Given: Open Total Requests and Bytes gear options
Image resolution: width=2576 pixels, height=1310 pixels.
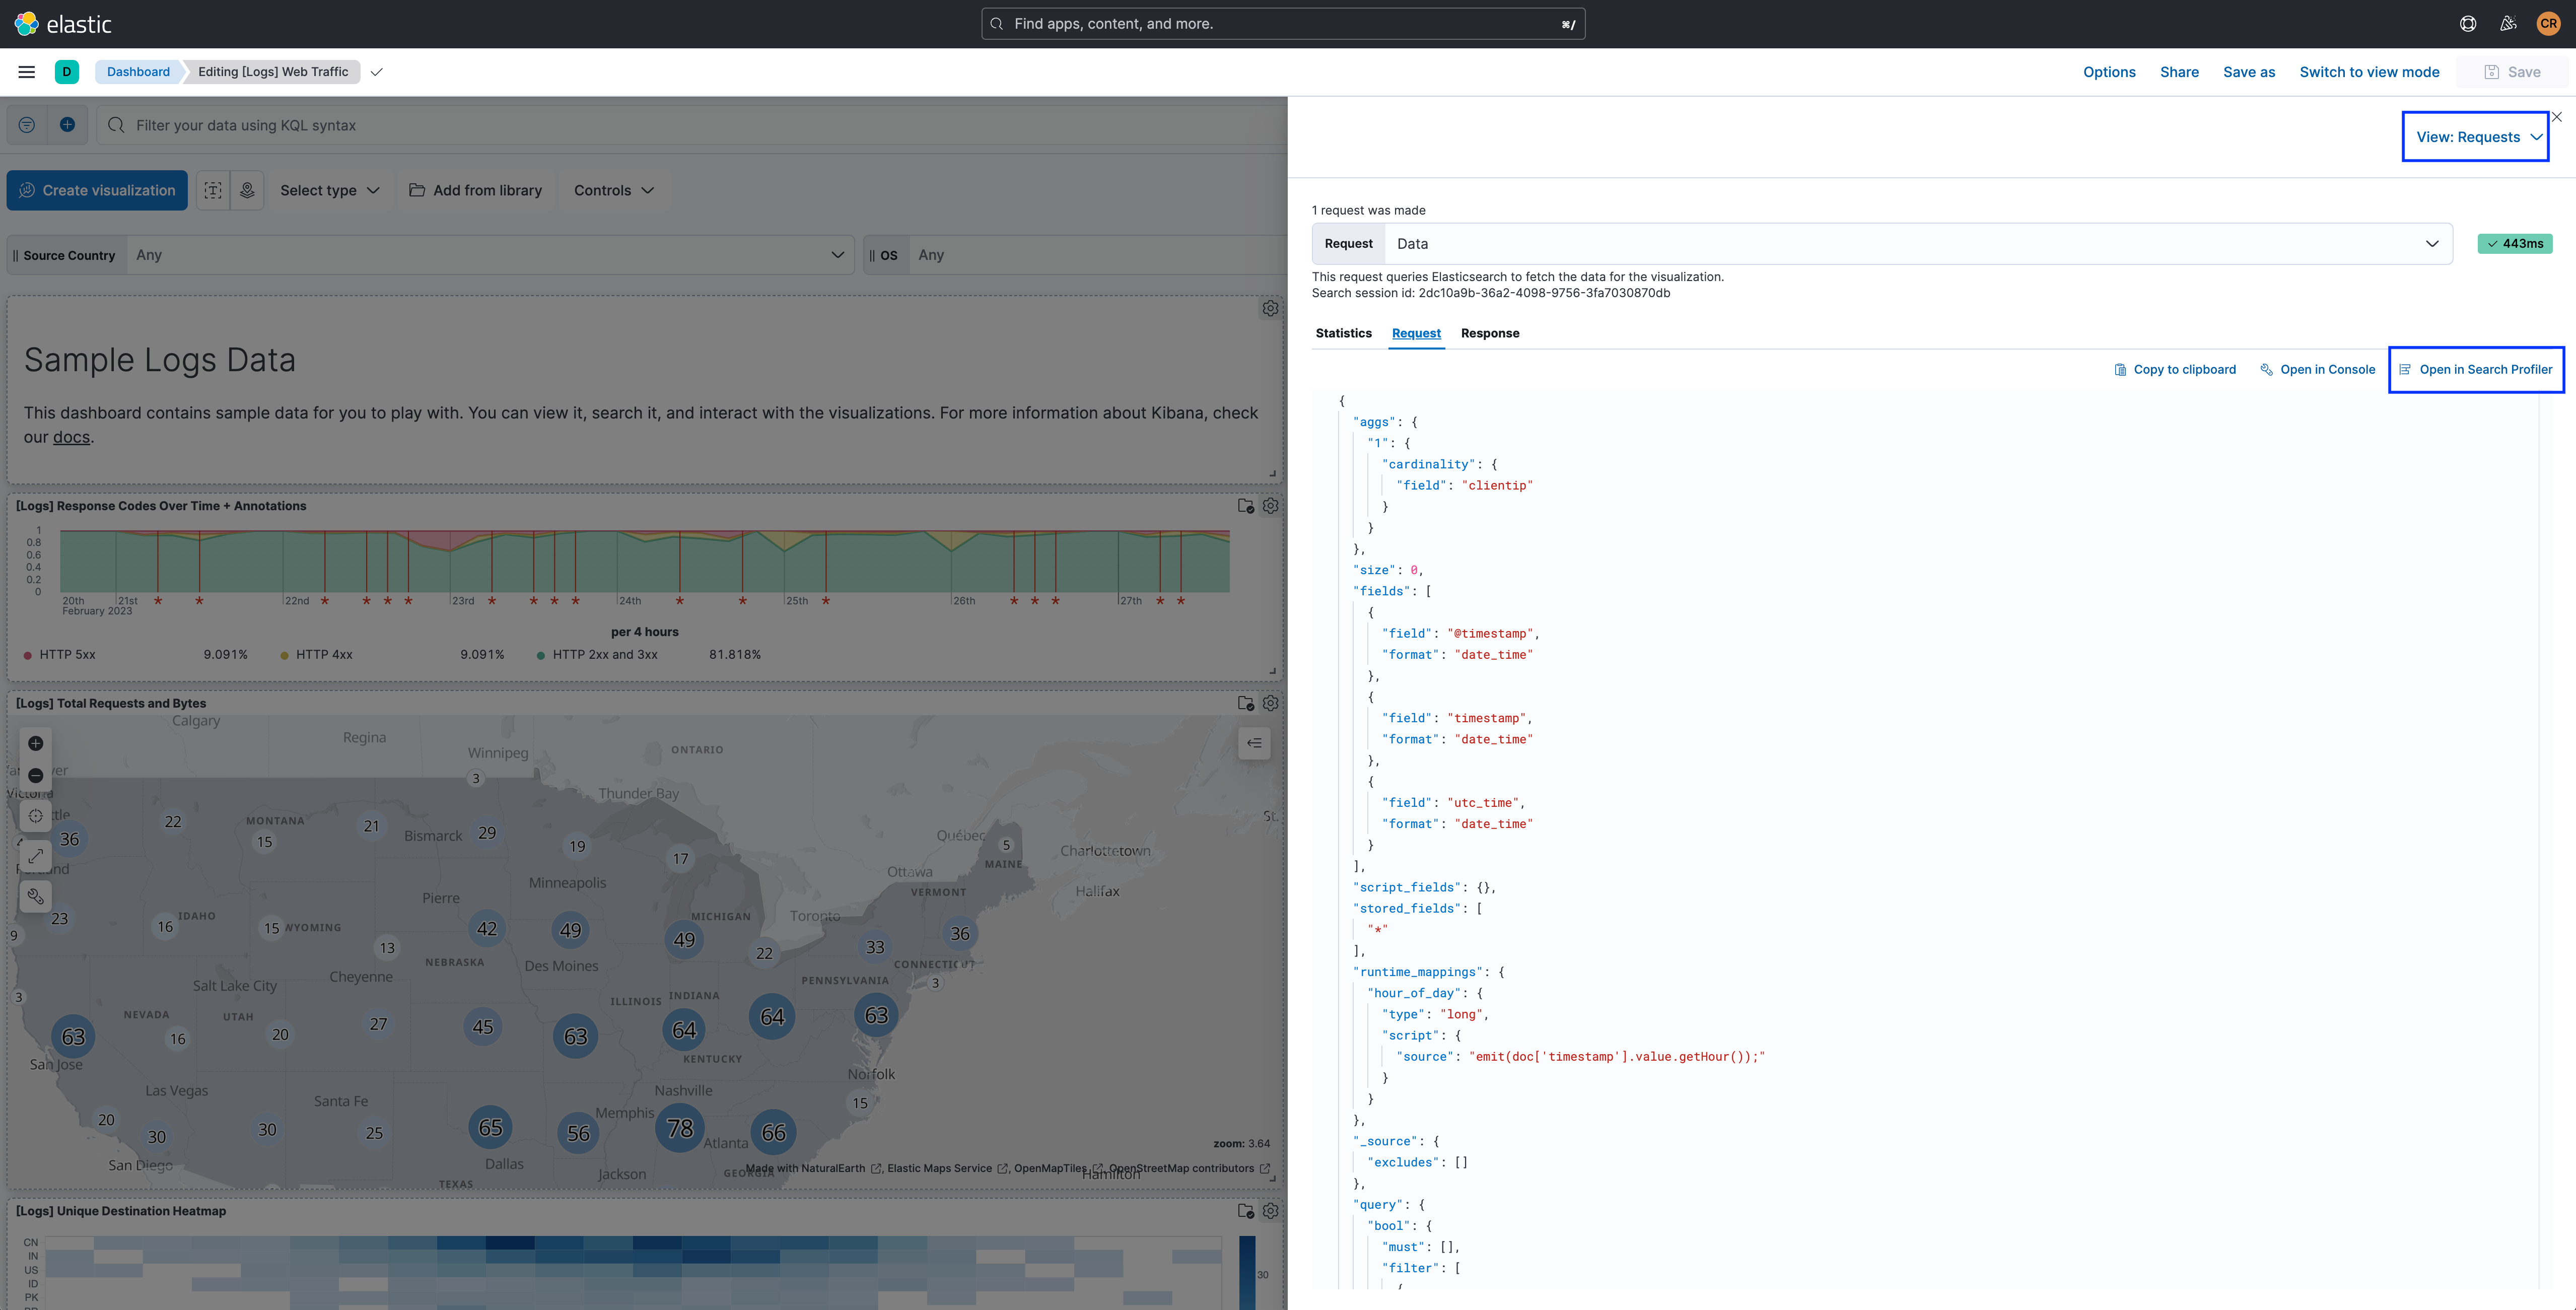Looking at the screenshot, I should (x=1270, y=703).
